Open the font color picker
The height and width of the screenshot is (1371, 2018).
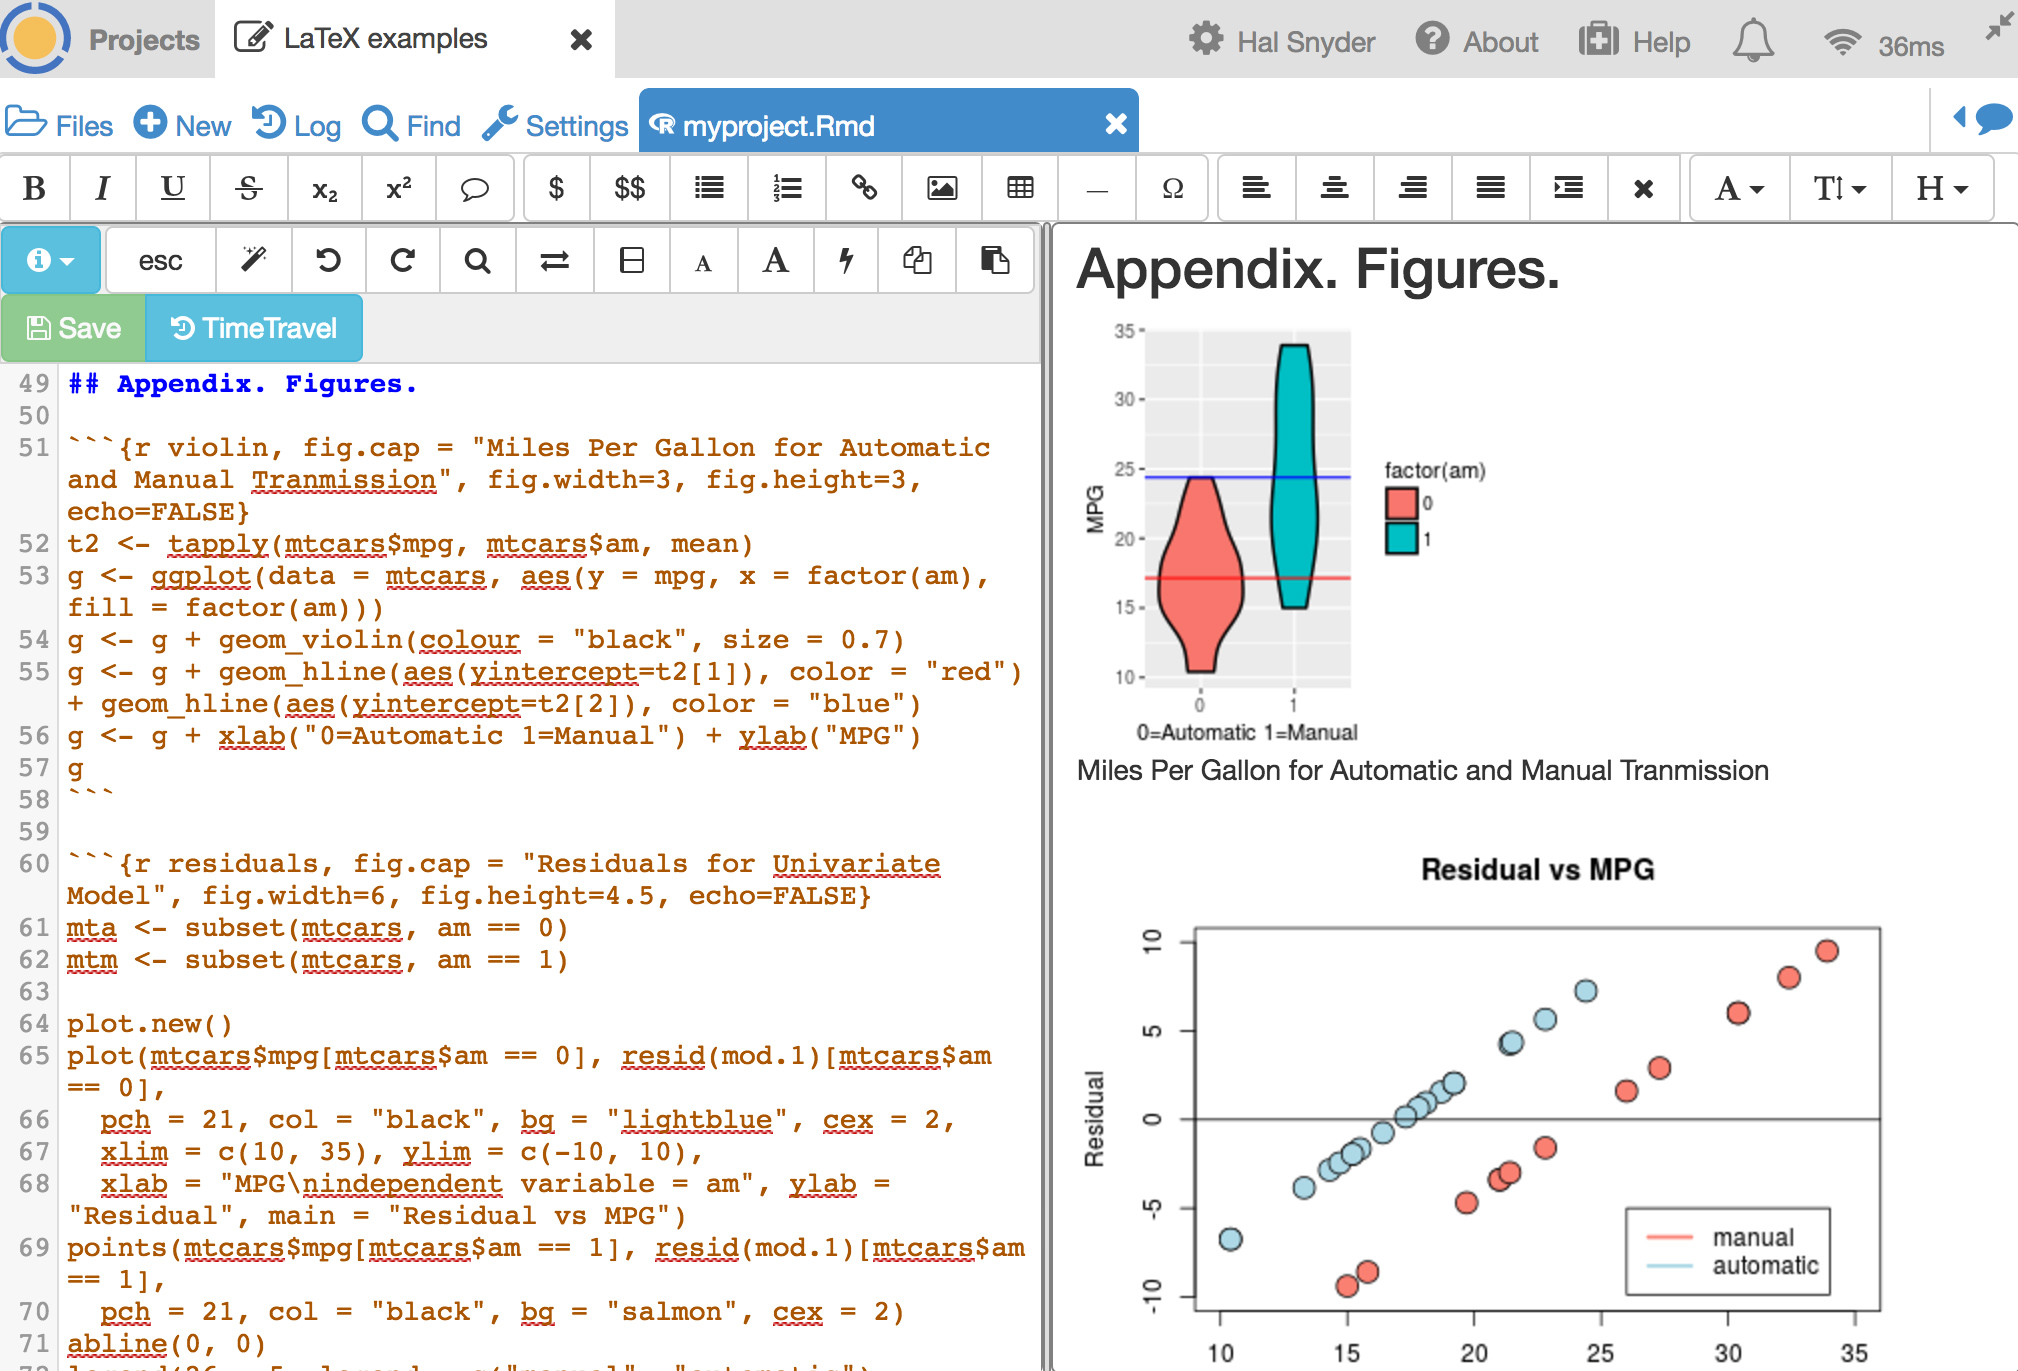click(1737, 188)
